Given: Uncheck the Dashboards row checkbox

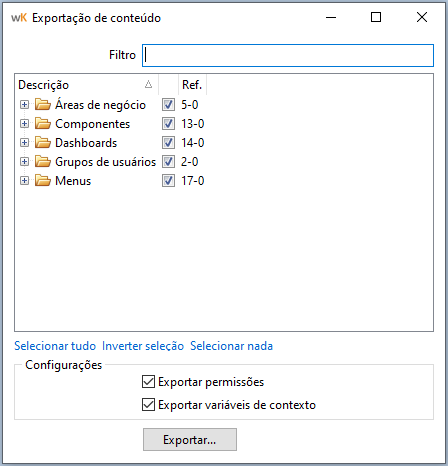Looking at the screenshot, I should coord(168,143).
